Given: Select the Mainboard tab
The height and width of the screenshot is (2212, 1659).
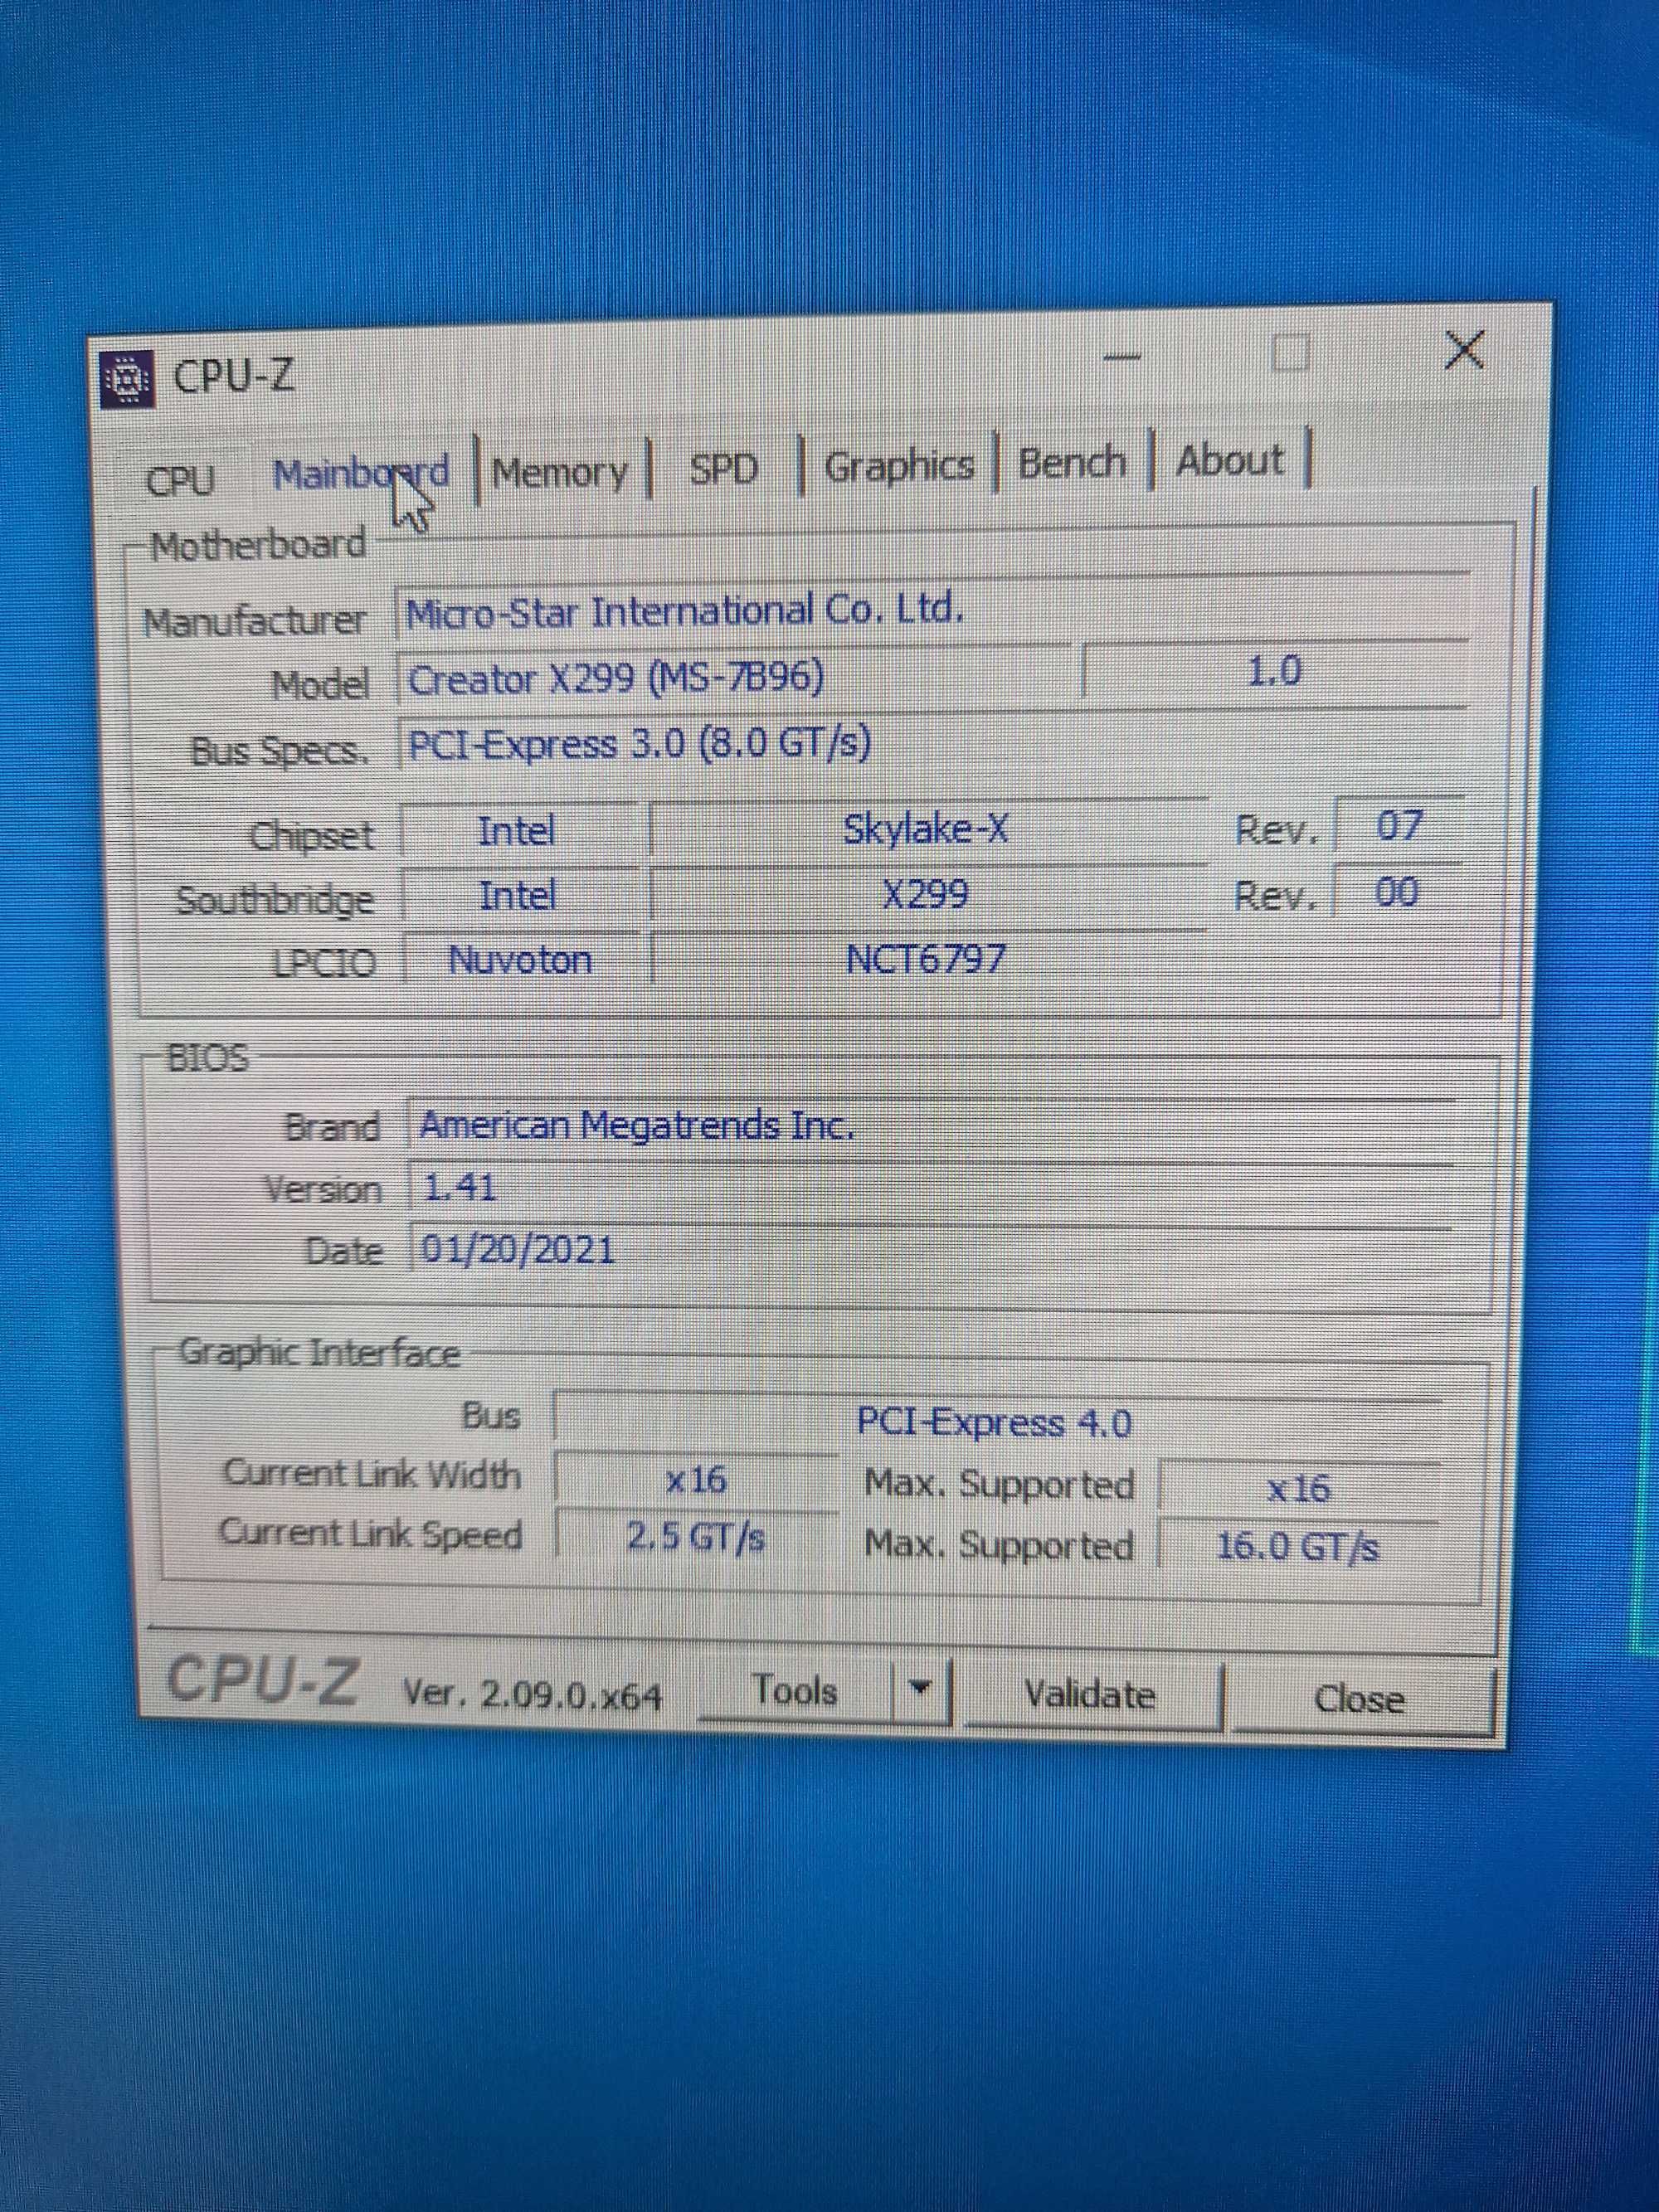Looking at the screenshot, I should click(360, 474).
